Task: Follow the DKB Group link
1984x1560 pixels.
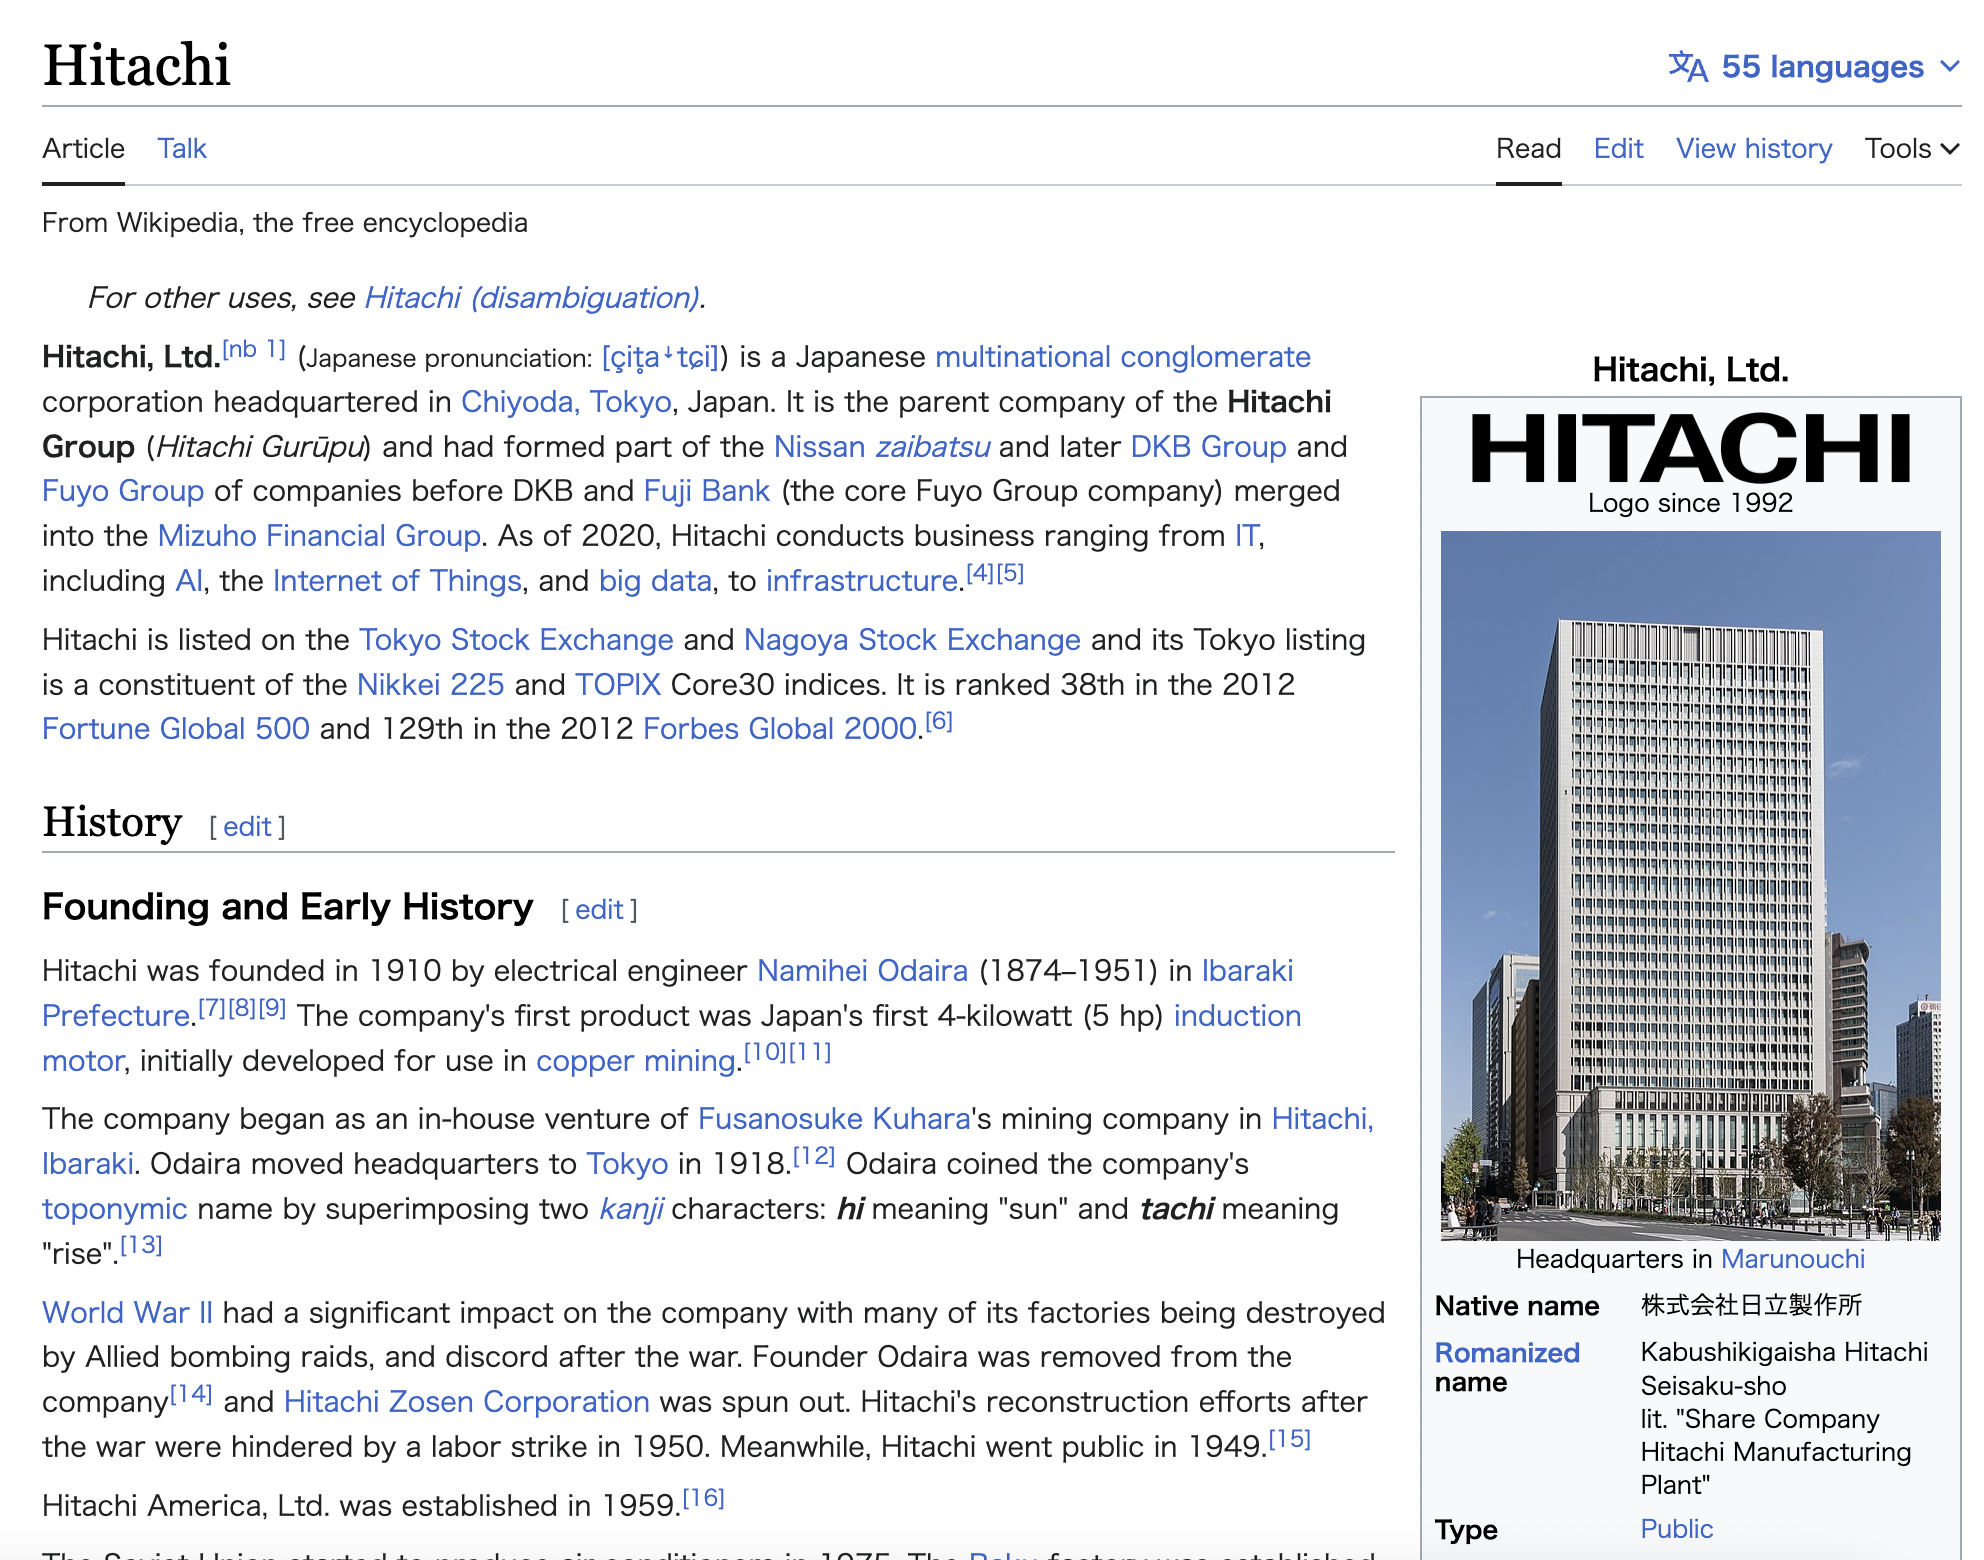Action: 1208,447
